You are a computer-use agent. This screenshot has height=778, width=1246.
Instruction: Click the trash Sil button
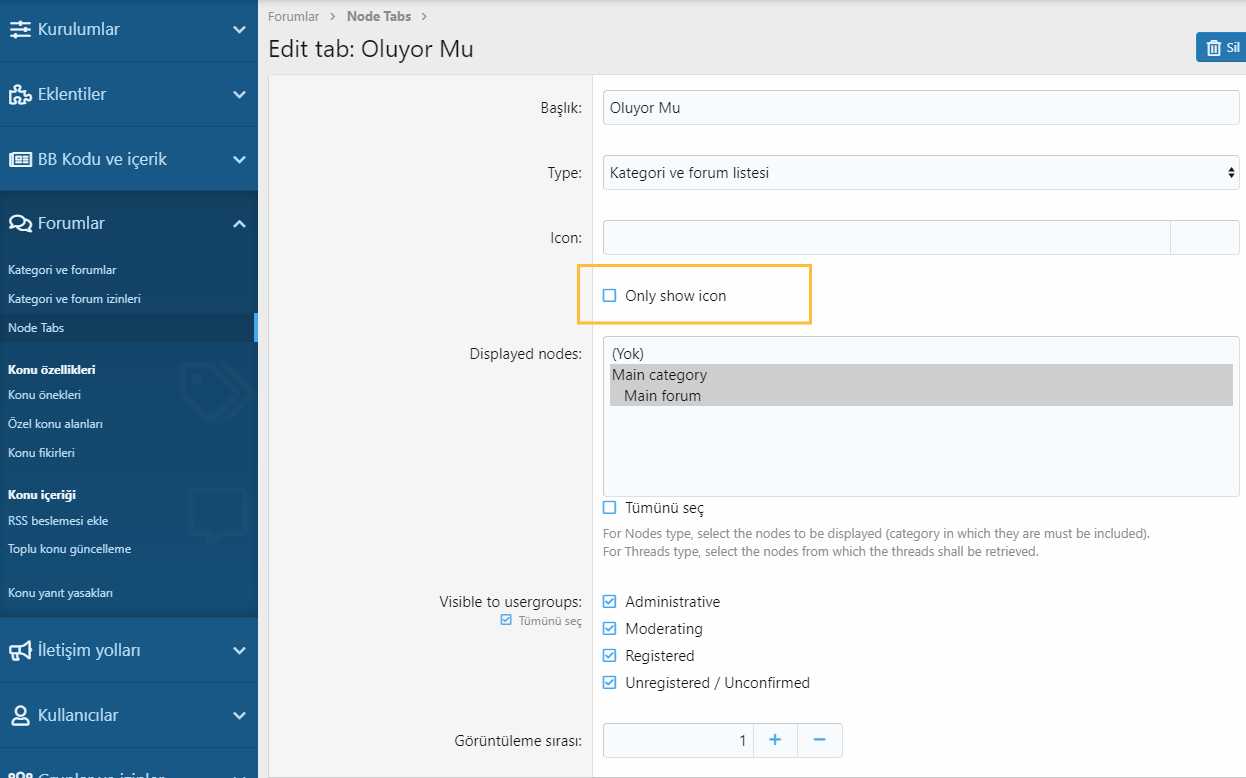point(1221,48)
